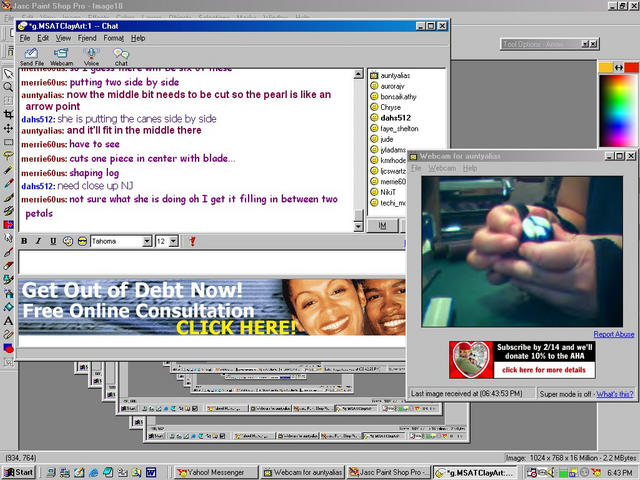Select the Zoom magnifier tool
This screenshot has height=480, width=640.
pos(8,87)
